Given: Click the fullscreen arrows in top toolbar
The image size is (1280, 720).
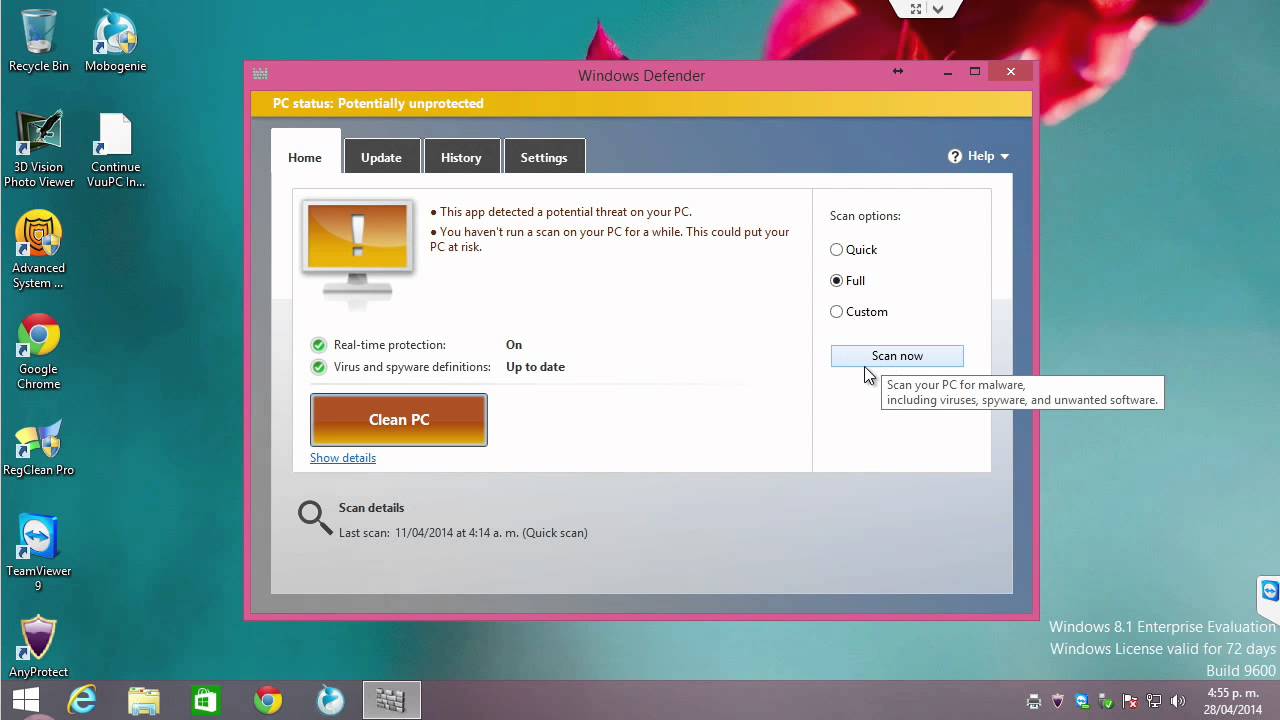Looking at the screenshot, I should click(915, 9).
